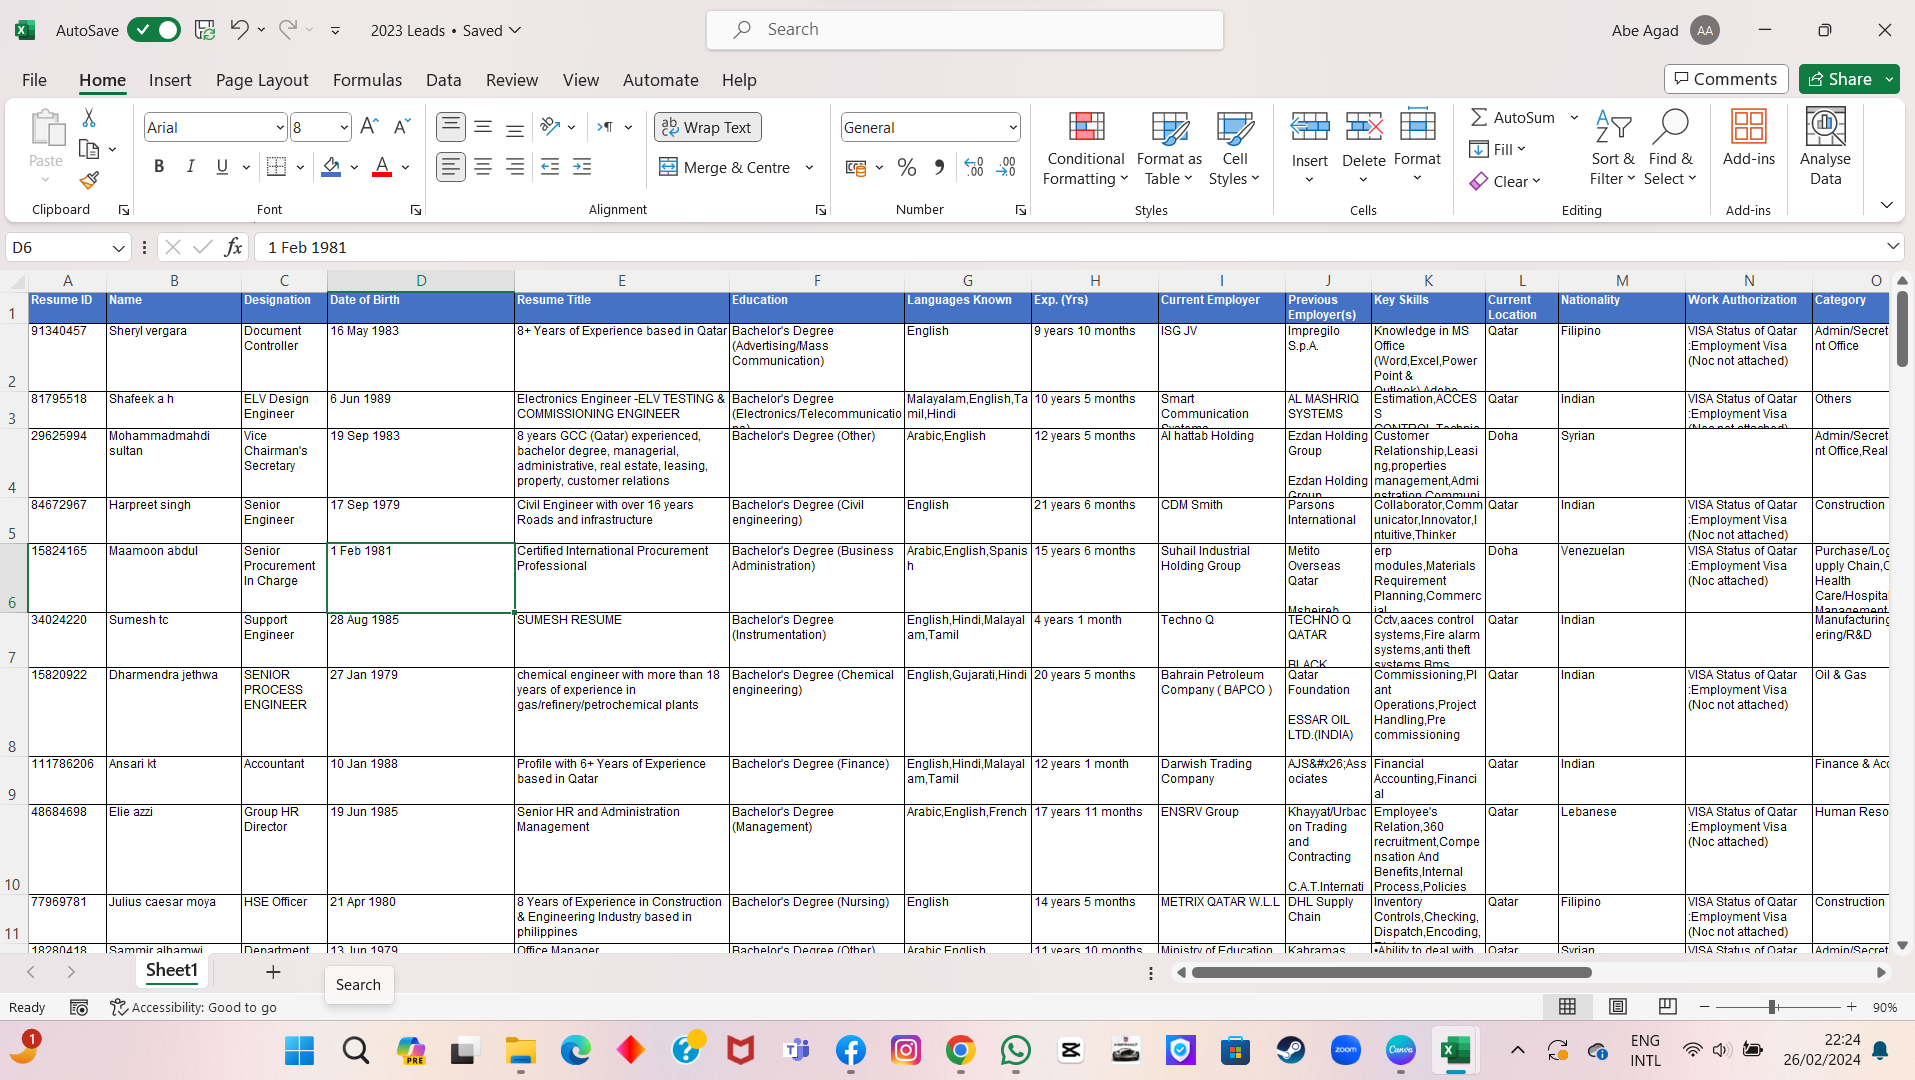Decrease font size with the smaller A icon
The height and width of the screenshot is (1080, 1915).
coord(401,127)
